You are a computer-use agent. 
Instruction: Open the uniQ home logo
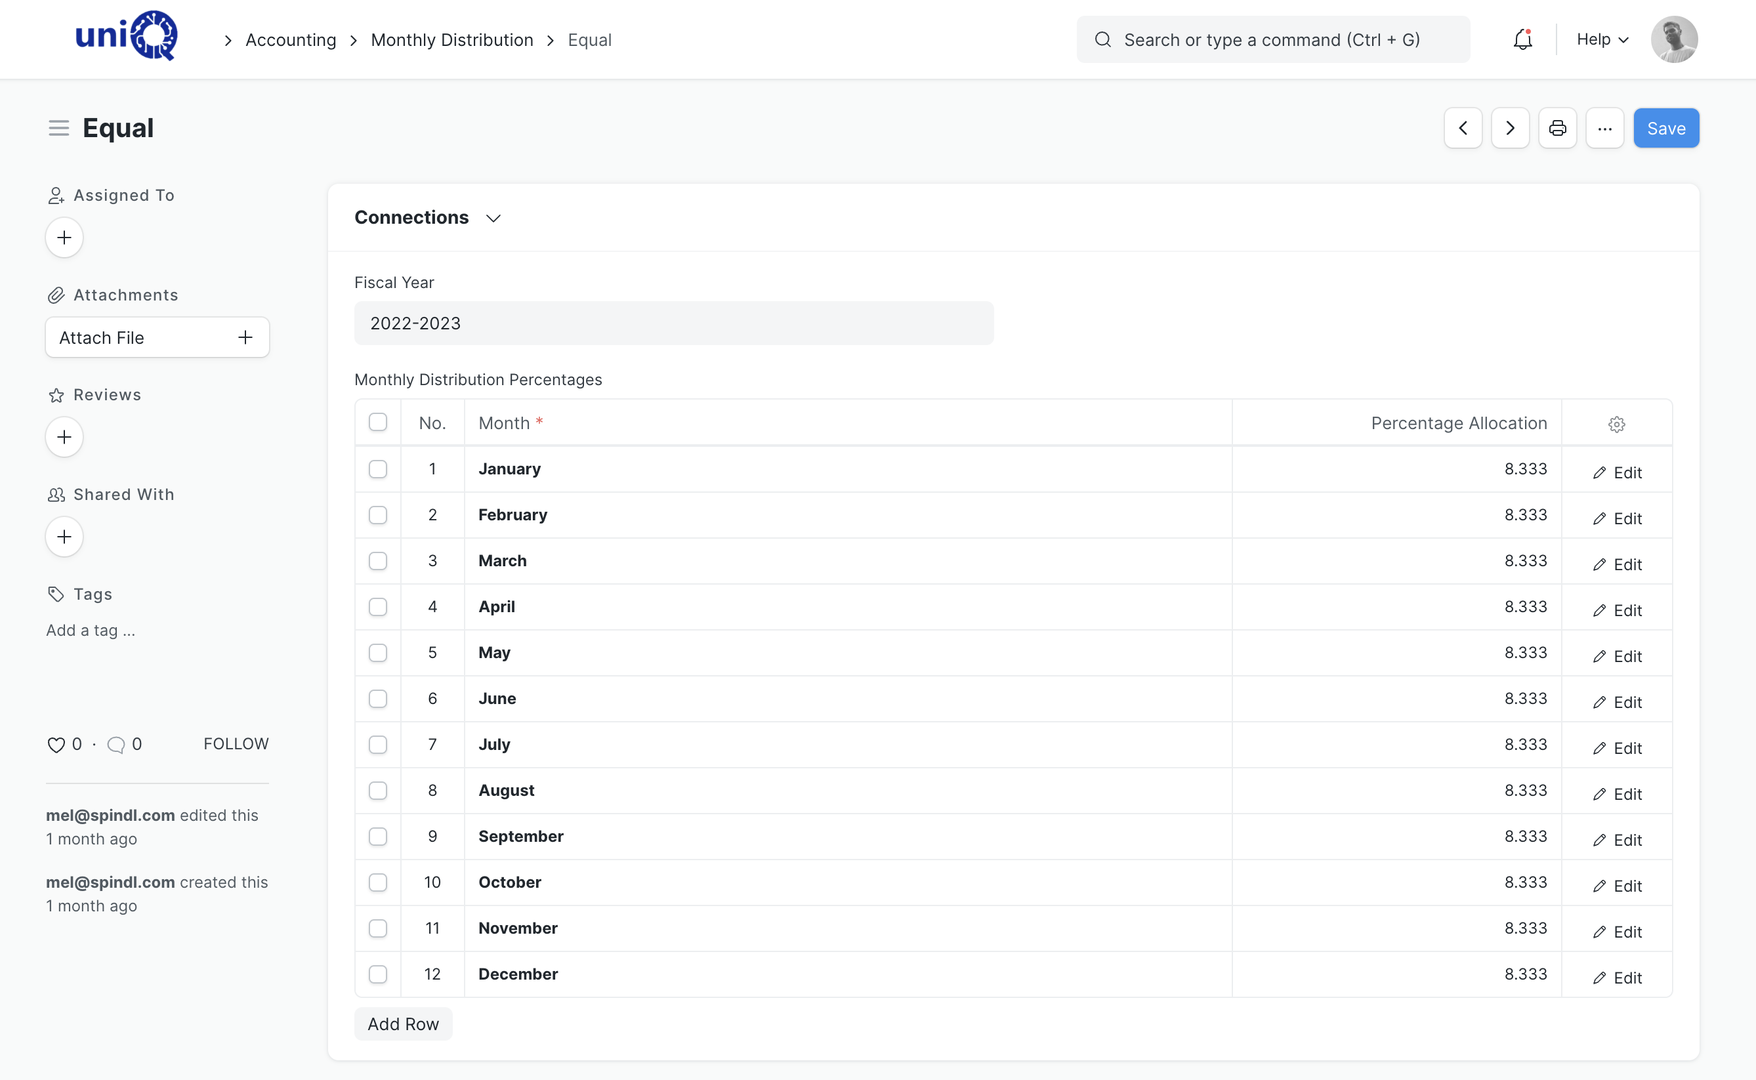tap(126, 37)
